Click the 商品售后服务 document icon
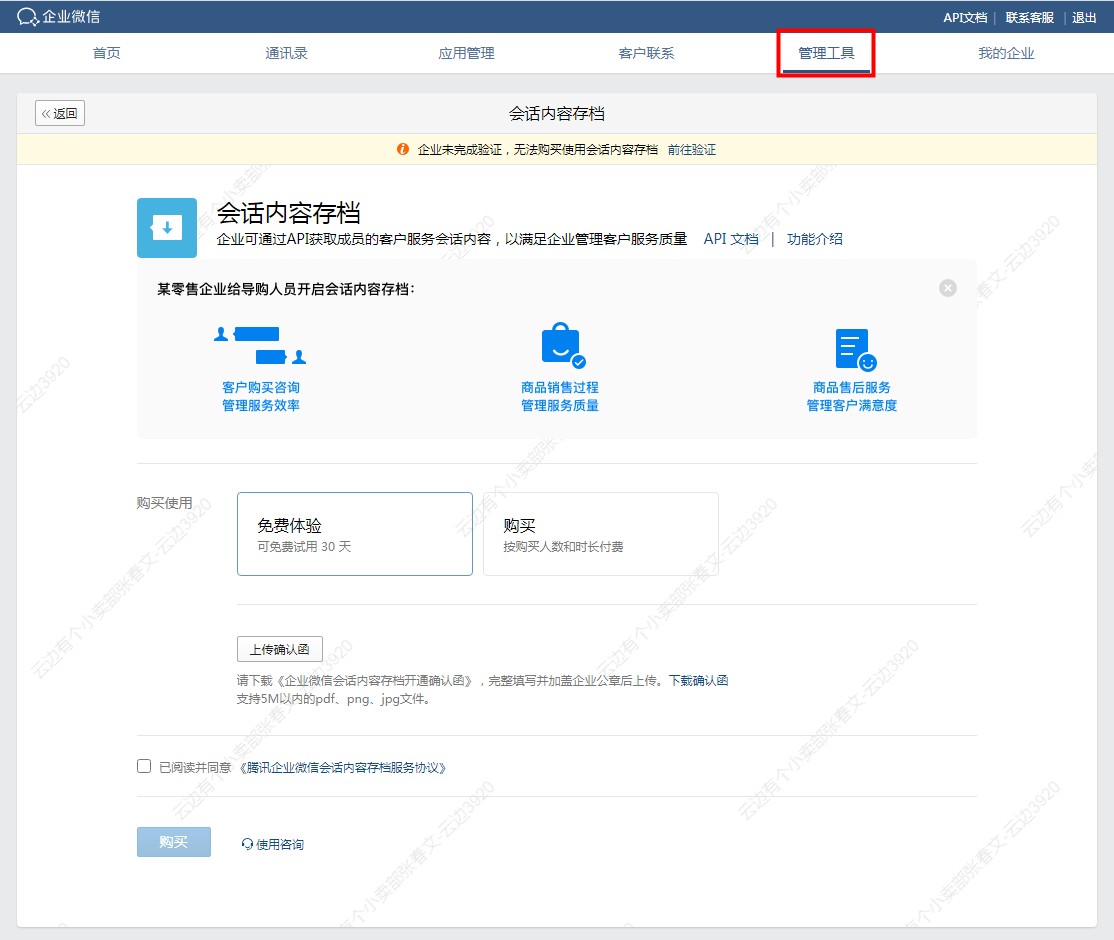Viewport: 1114px width, 940px height. 854,350
